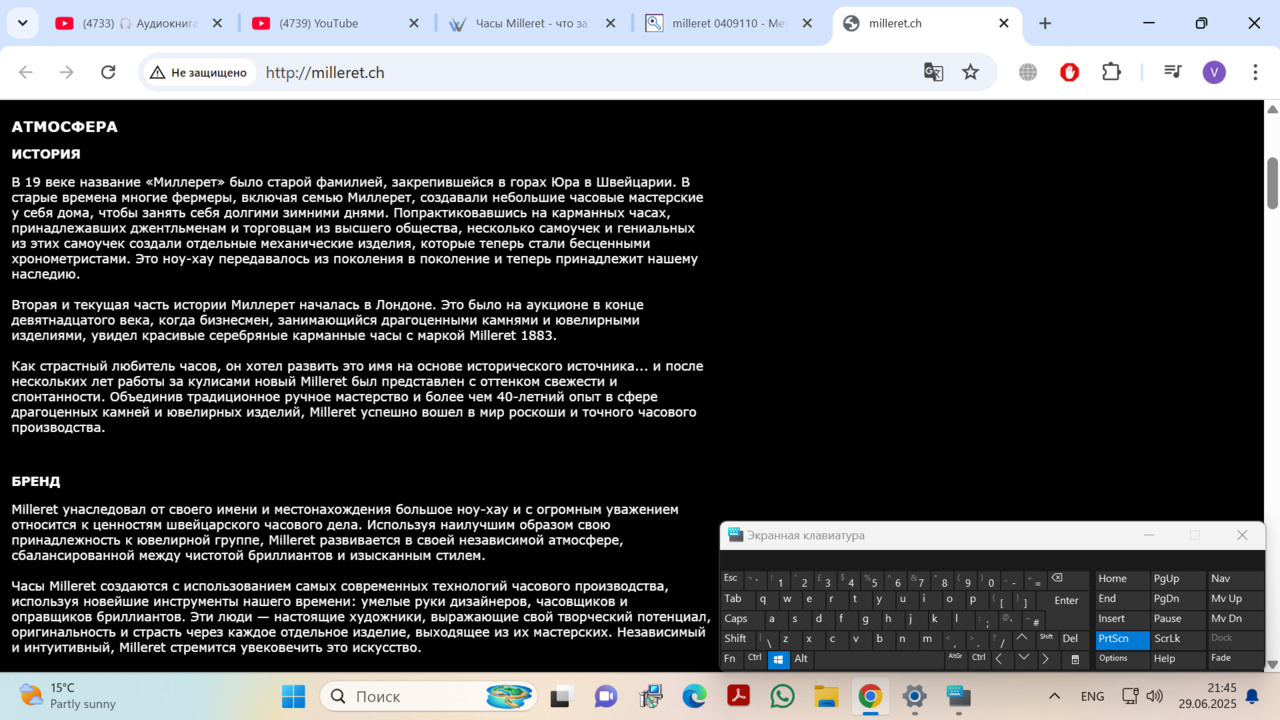The width and height of the screenshot is (1280, 720).
Task: Click the browser forward arrow
Action: 67,72
